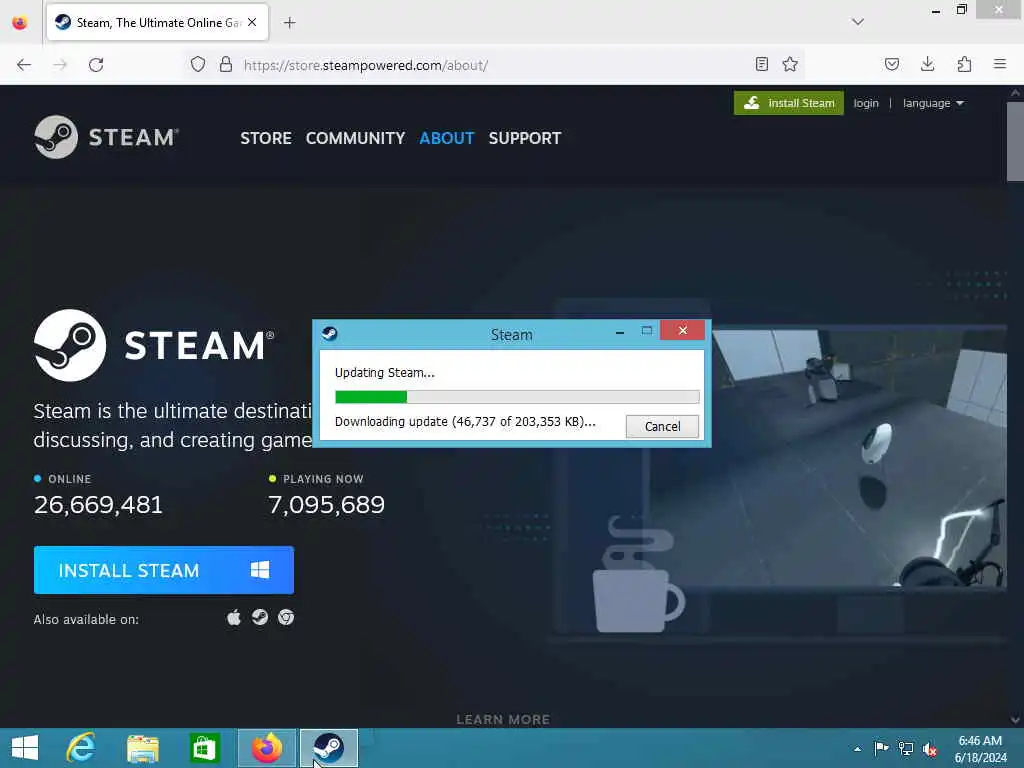Click the scroll-down arrow of the page scrollbar

click(x=1015, y=720)
